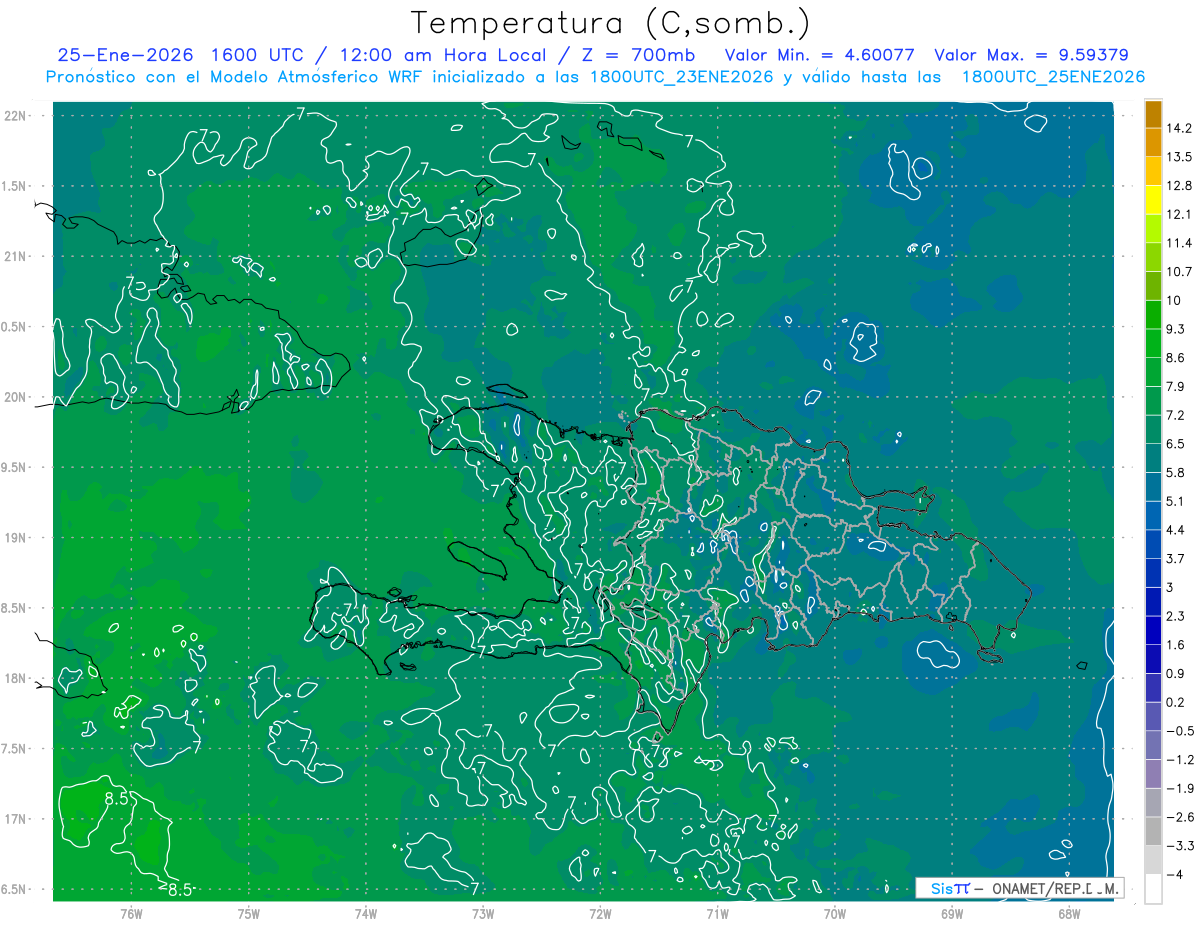Click the "ONAMET/REP.D.M." credit box
Viewport: 1200px width, 927px height.
(x=1019, y=887)
